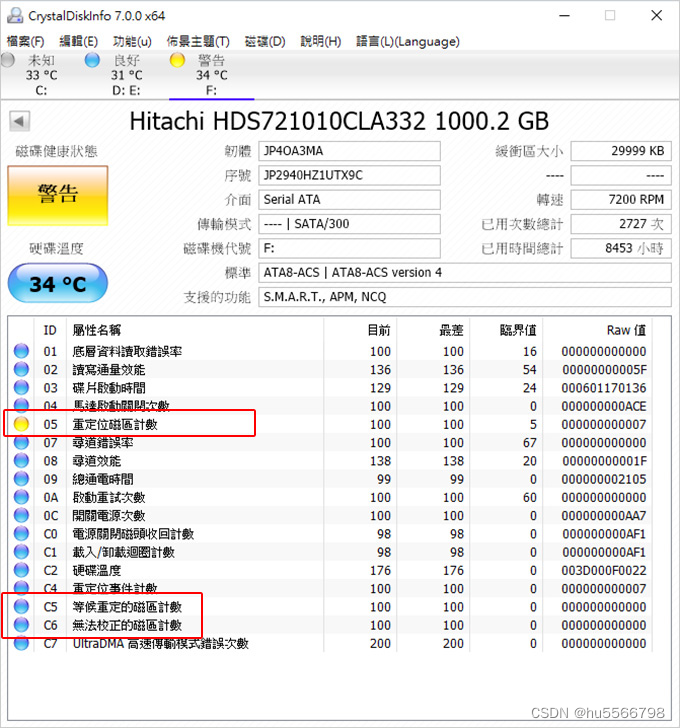Select the 等候重定的磁區計數 row
The height and width of the screenshot is (728, 680).
click(x=330, y=607)
